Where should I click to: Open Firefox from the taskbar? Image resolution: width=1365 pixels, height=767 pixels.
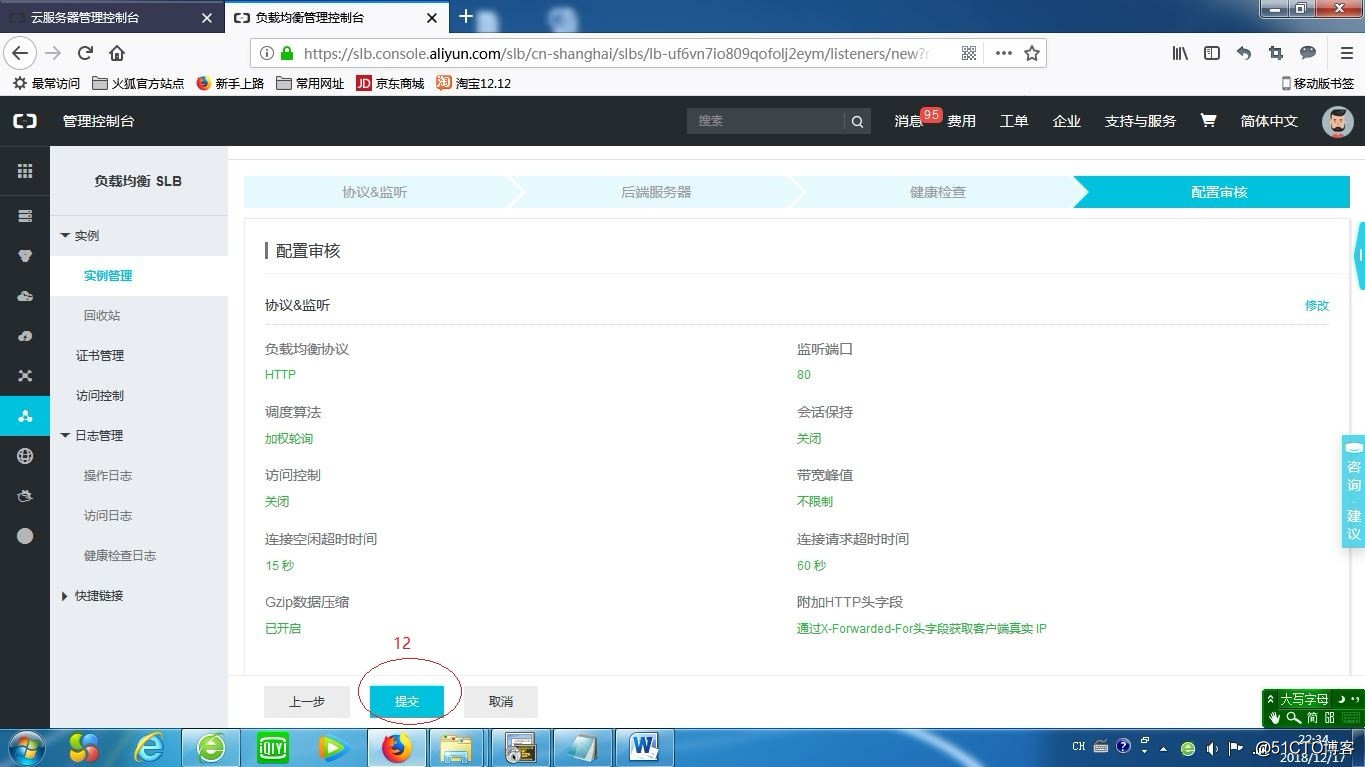[397, 747]
